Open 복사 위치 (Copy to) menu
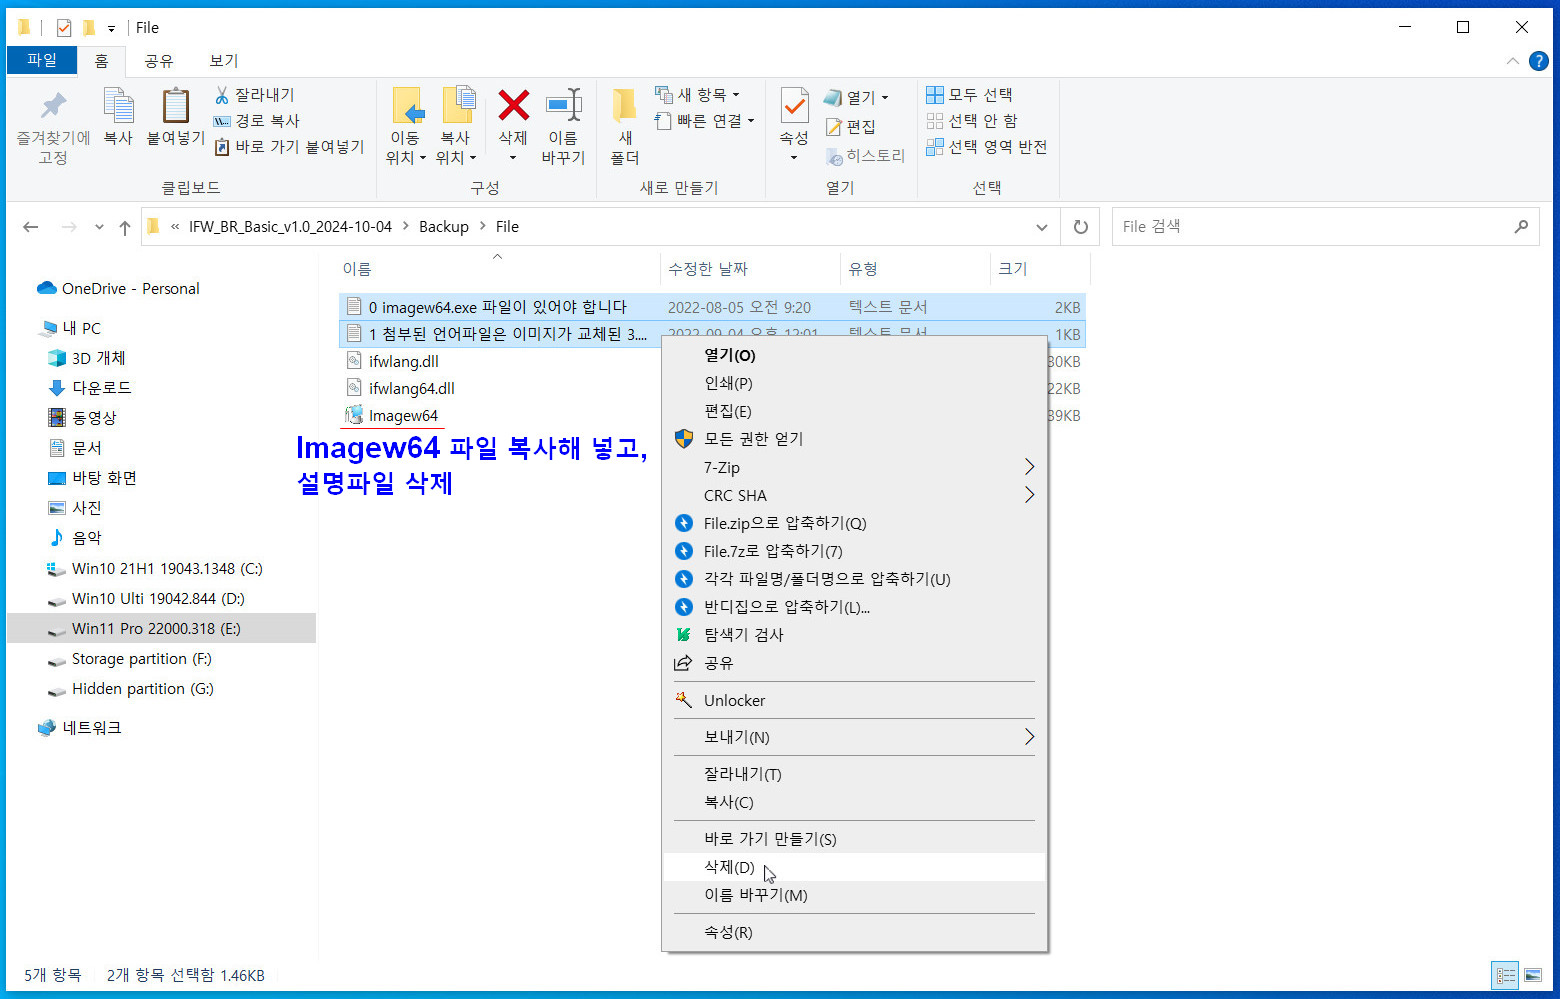1560x999 pixels. tap(457, 128)
